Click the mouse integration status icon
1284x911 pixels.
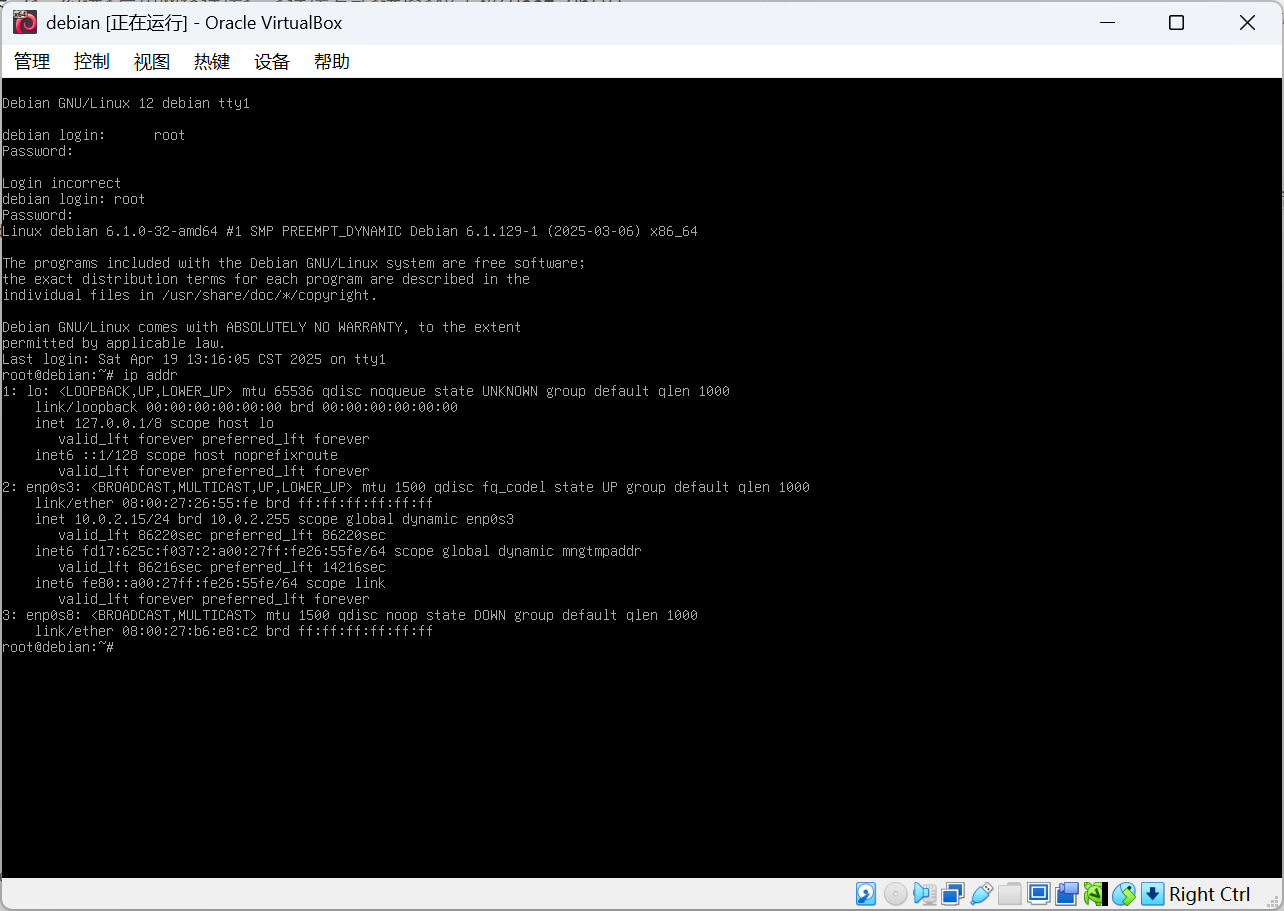1124,894
